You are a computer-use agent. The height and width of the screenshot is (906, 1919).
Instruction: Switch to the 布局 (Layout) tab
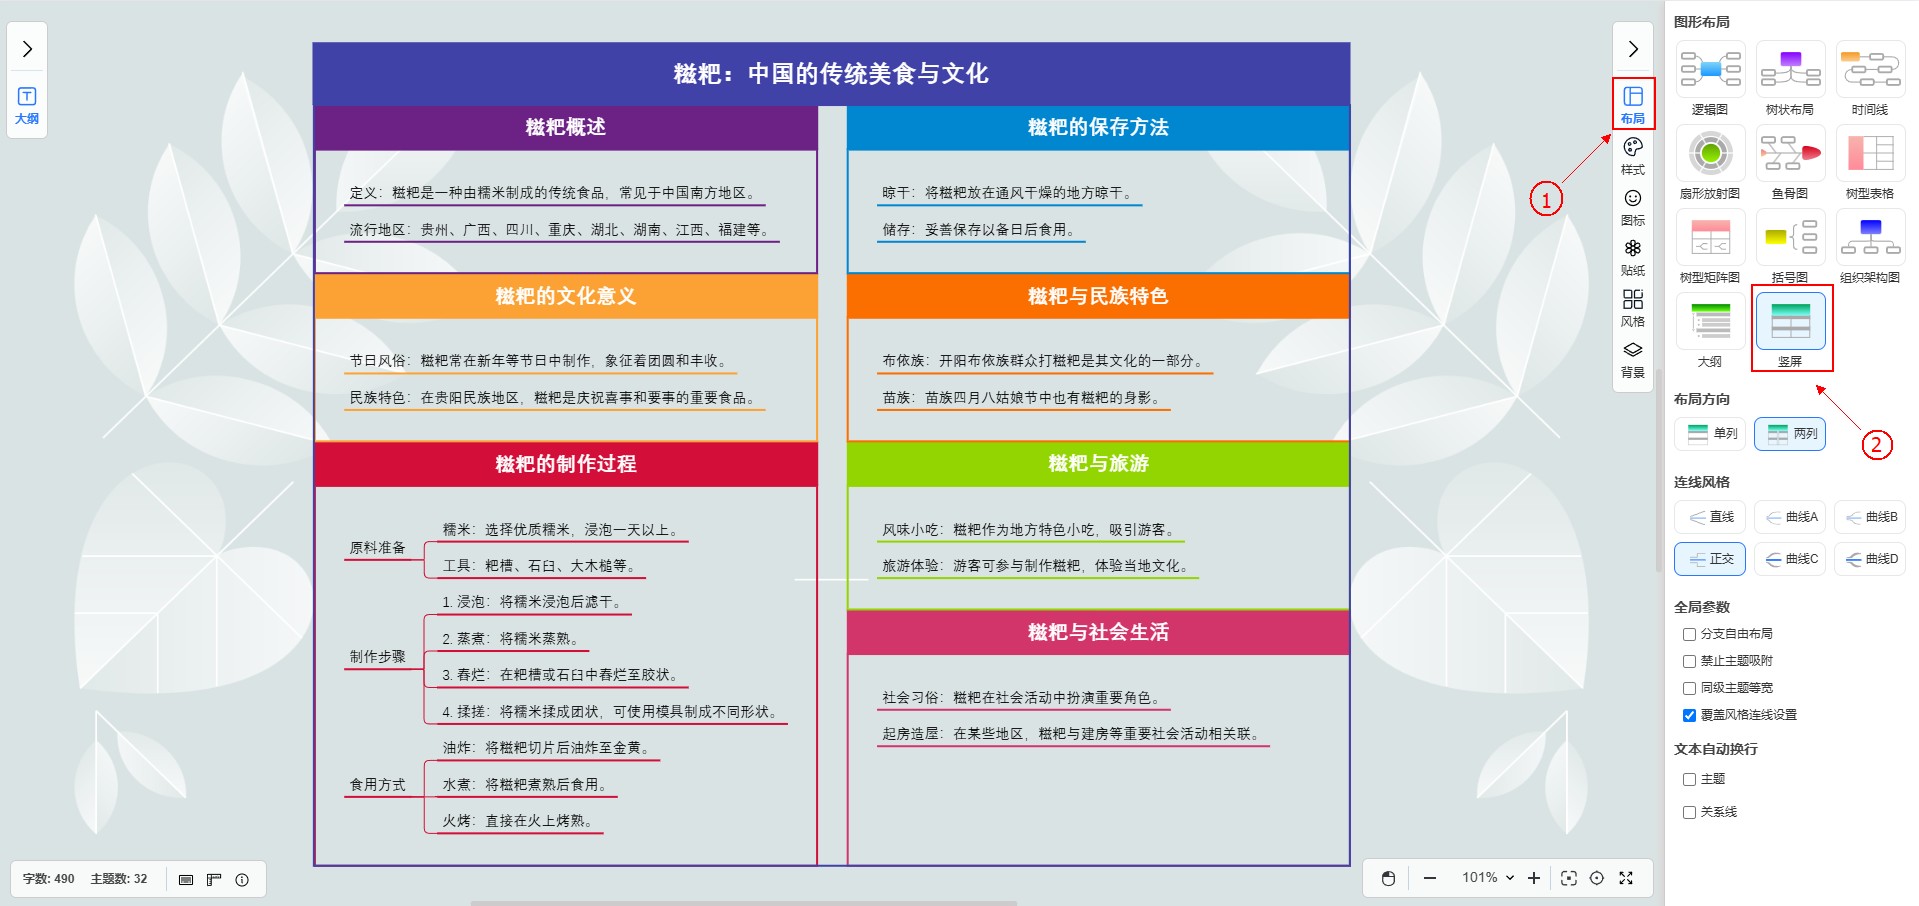[x=1632, y=103]
